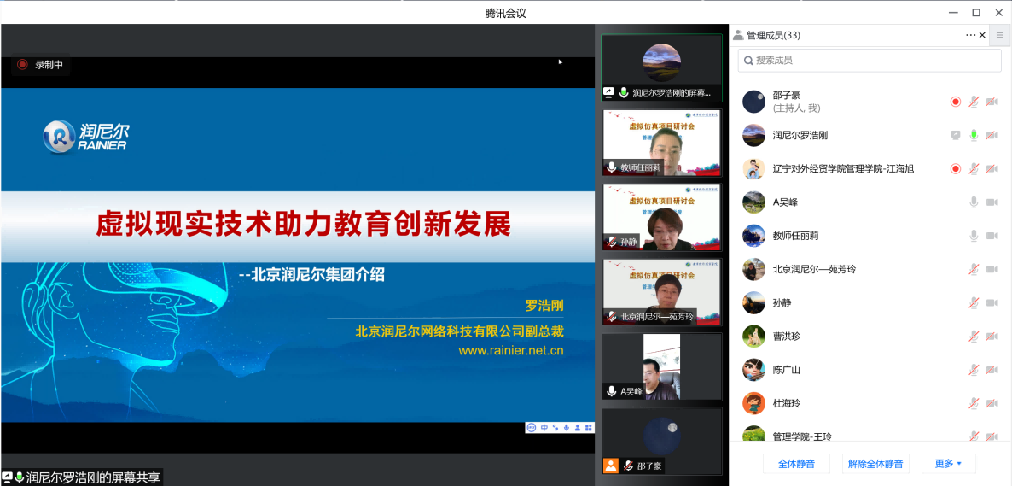Screen dimensions: 1012x486
Task: Expand the 更多 dropdown
Action: [x=948, y=463]
